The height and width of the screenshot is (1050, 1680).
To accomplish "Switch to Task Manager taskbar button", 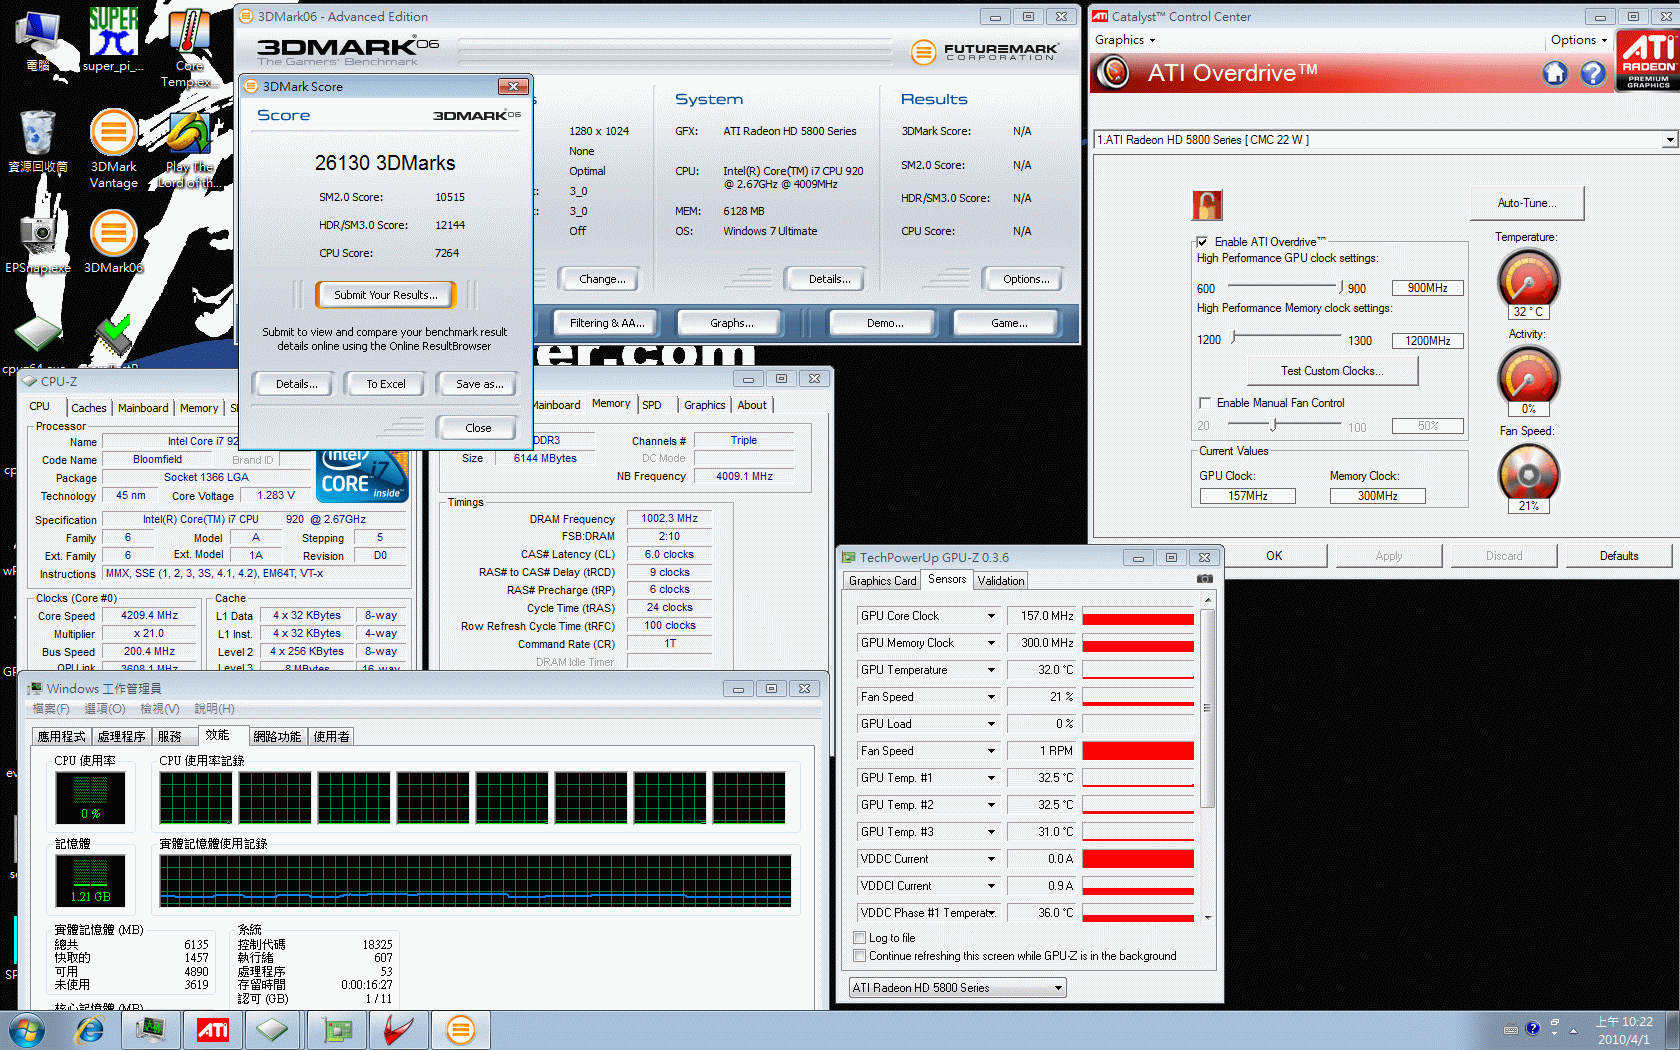I will coord(152,1030).
